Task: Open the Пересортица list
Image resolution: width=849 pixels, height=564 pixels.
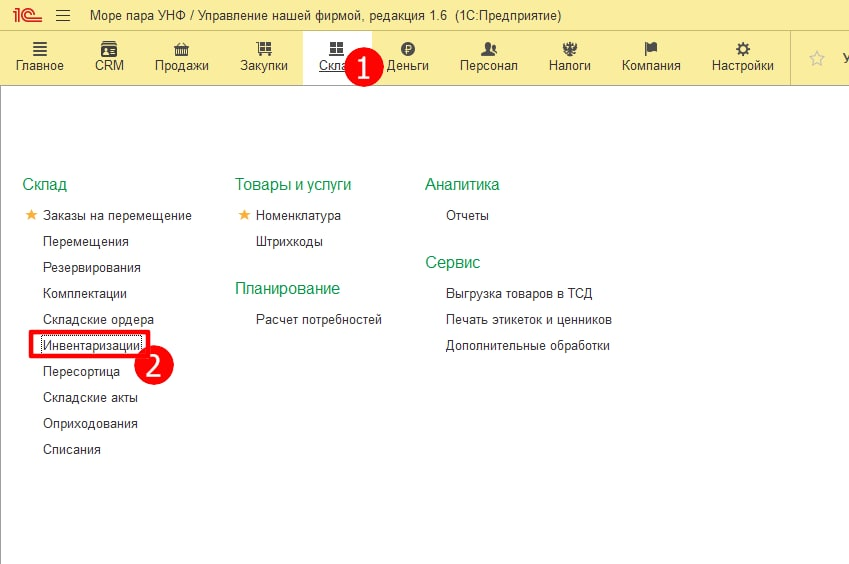Action: pos(81,371)
